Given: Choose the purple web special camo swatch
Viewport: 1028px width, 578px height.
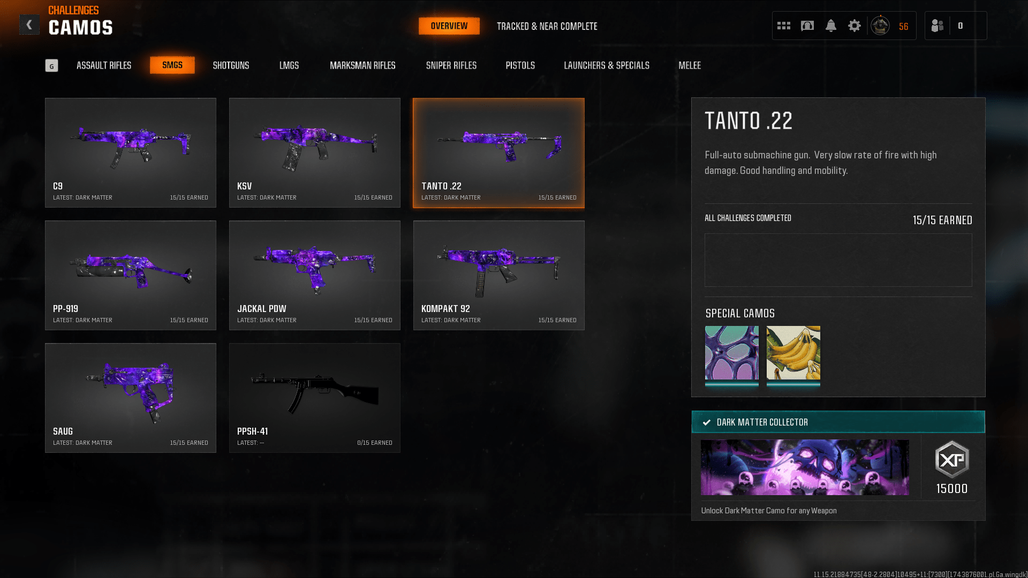Looking at the screenshot, I should point(732,353).
